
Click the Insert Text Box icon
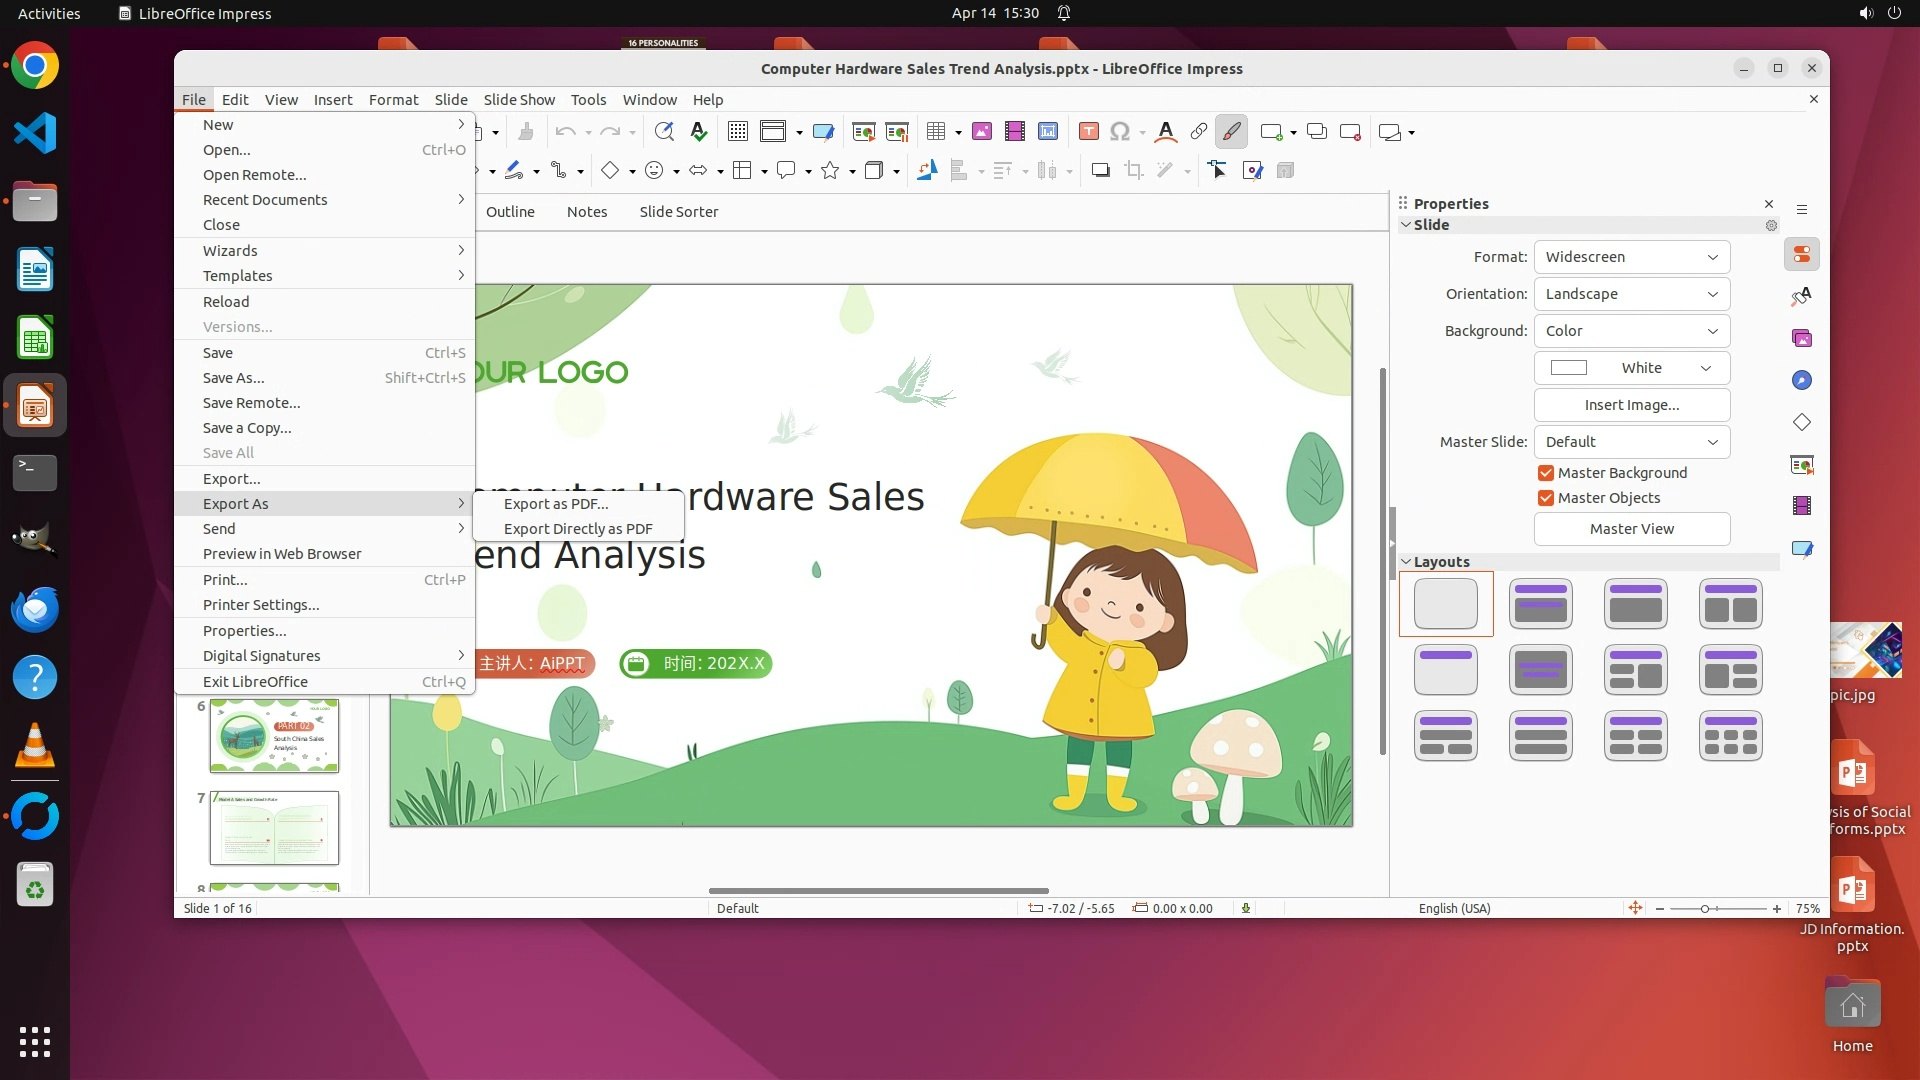coord(1089,132)
